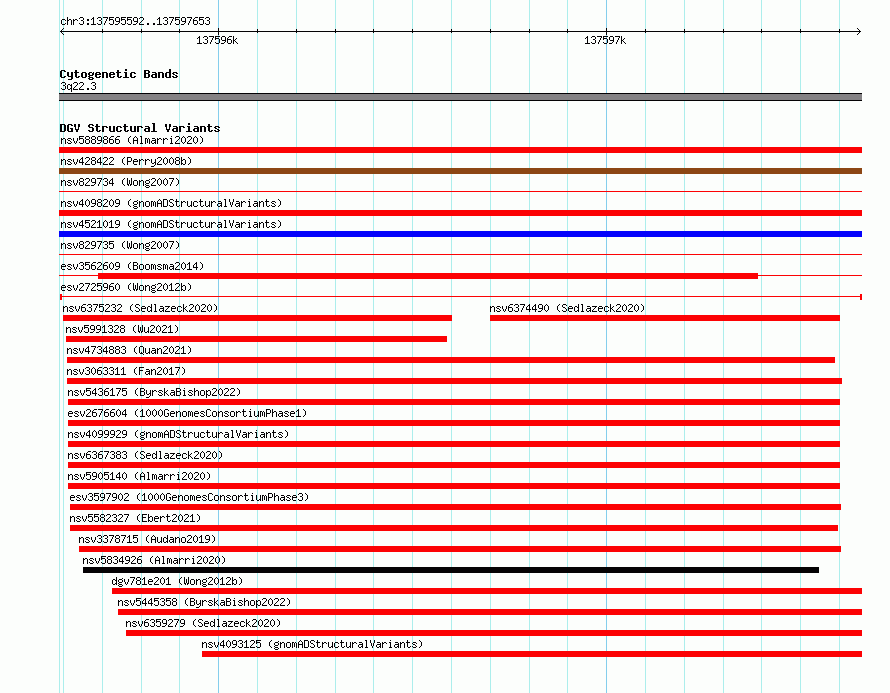Click the Cytogenetic Bands track title

pos(119,74)
